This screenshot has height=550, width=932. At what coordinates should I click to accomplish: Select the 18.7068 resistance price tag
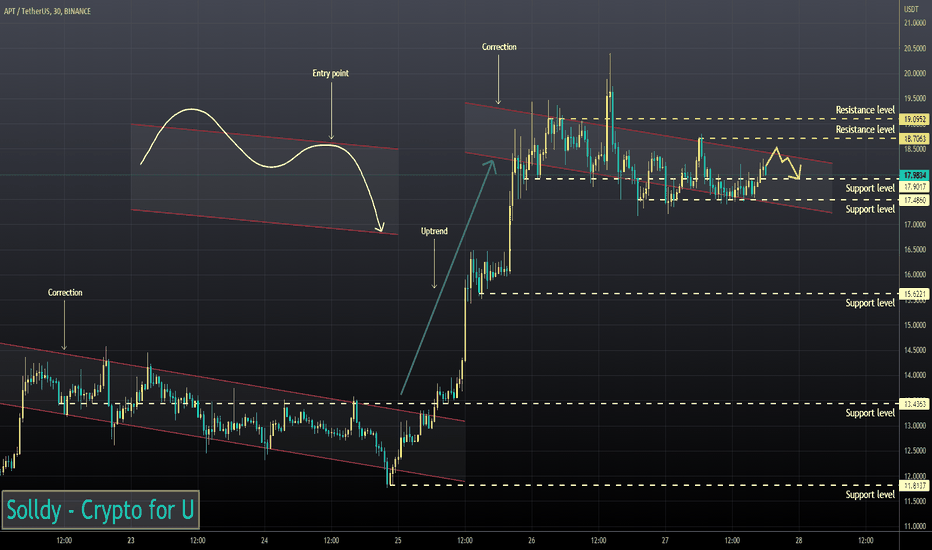(915, 139)
